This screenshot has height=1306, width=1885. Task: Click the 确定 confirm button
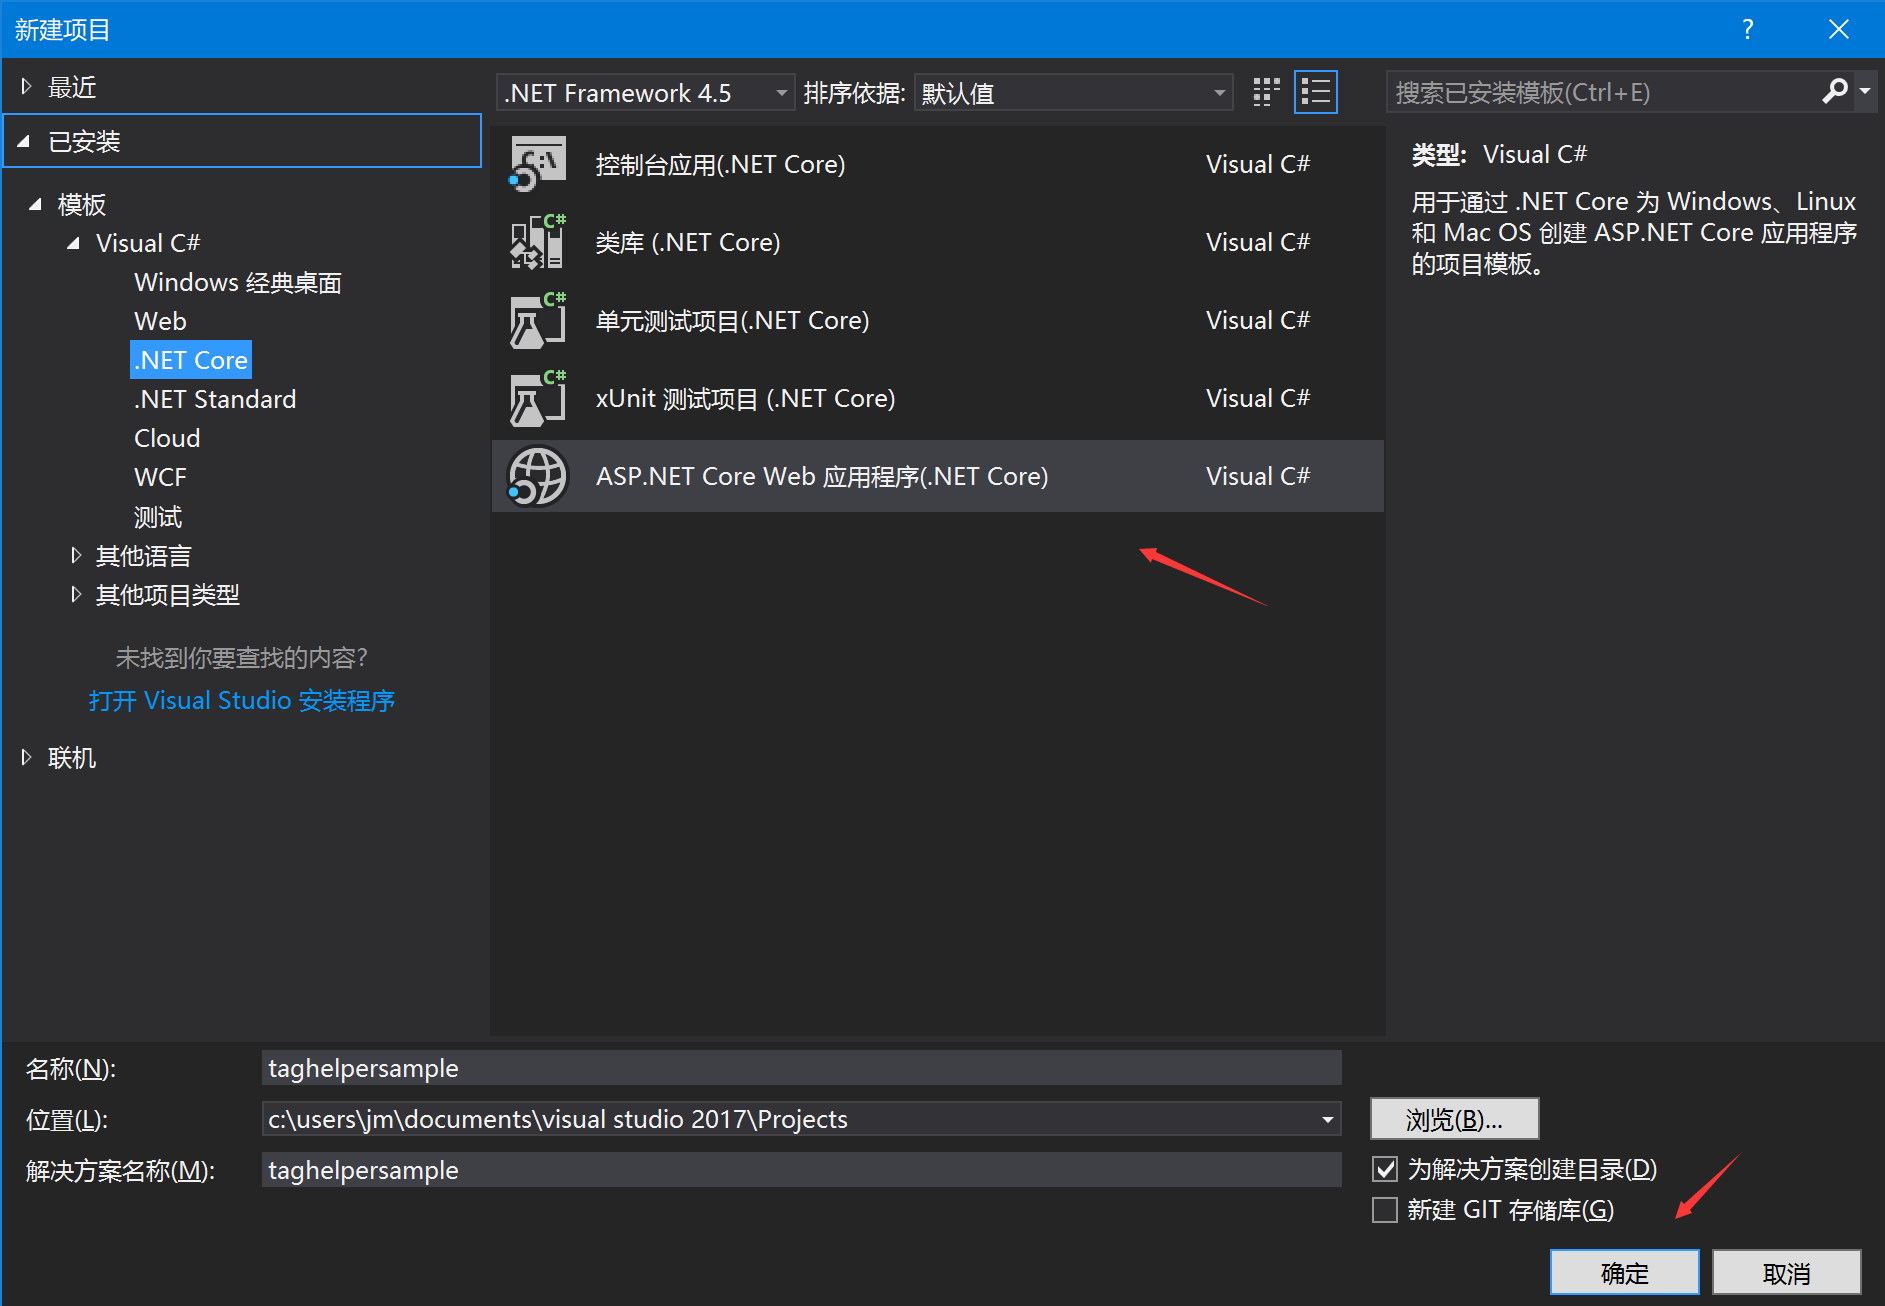point(1624,1273)
